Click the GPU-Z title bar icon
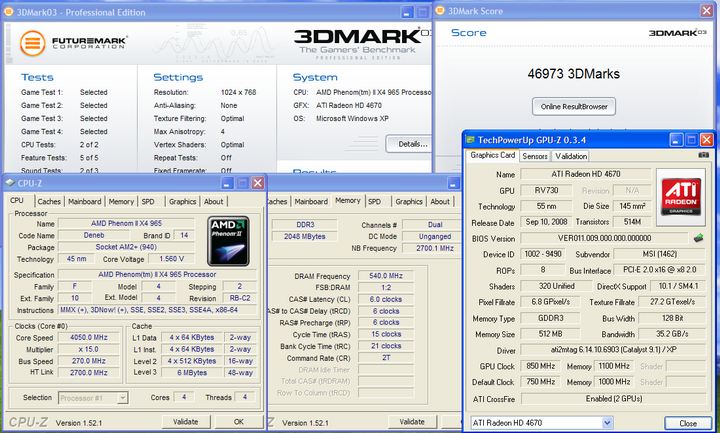This screenshot has width=720, height=433. coord(470,140)
